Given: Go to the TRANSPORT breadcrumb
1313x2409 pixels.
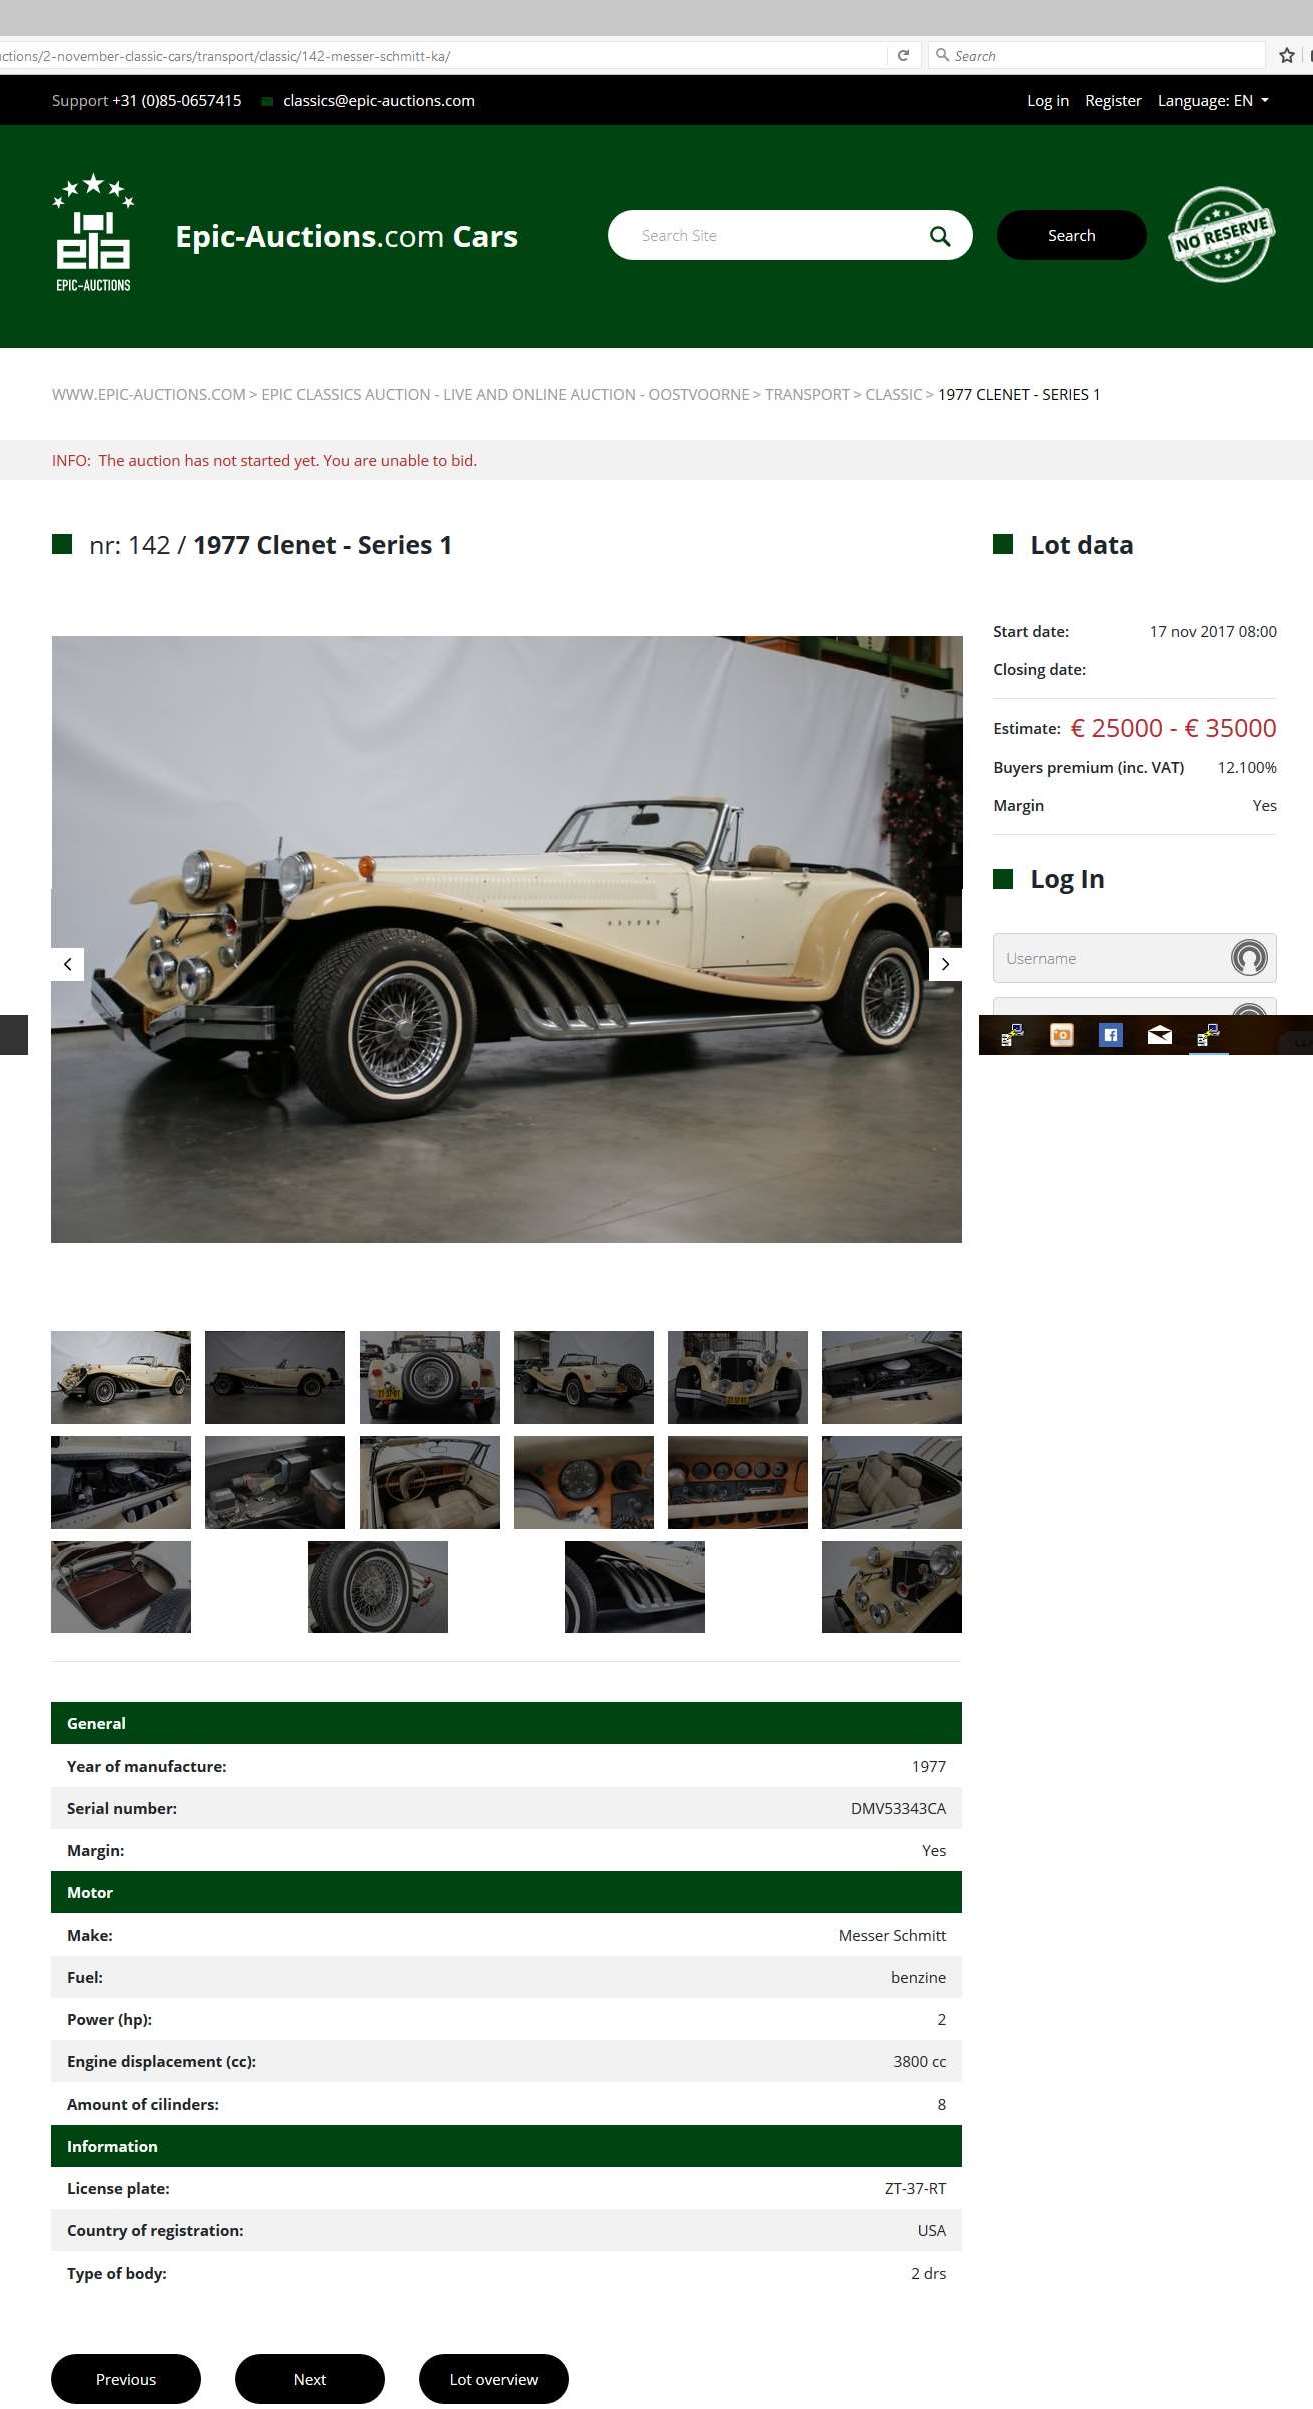Looking at the screenshot, I should (x=807, y=394).
